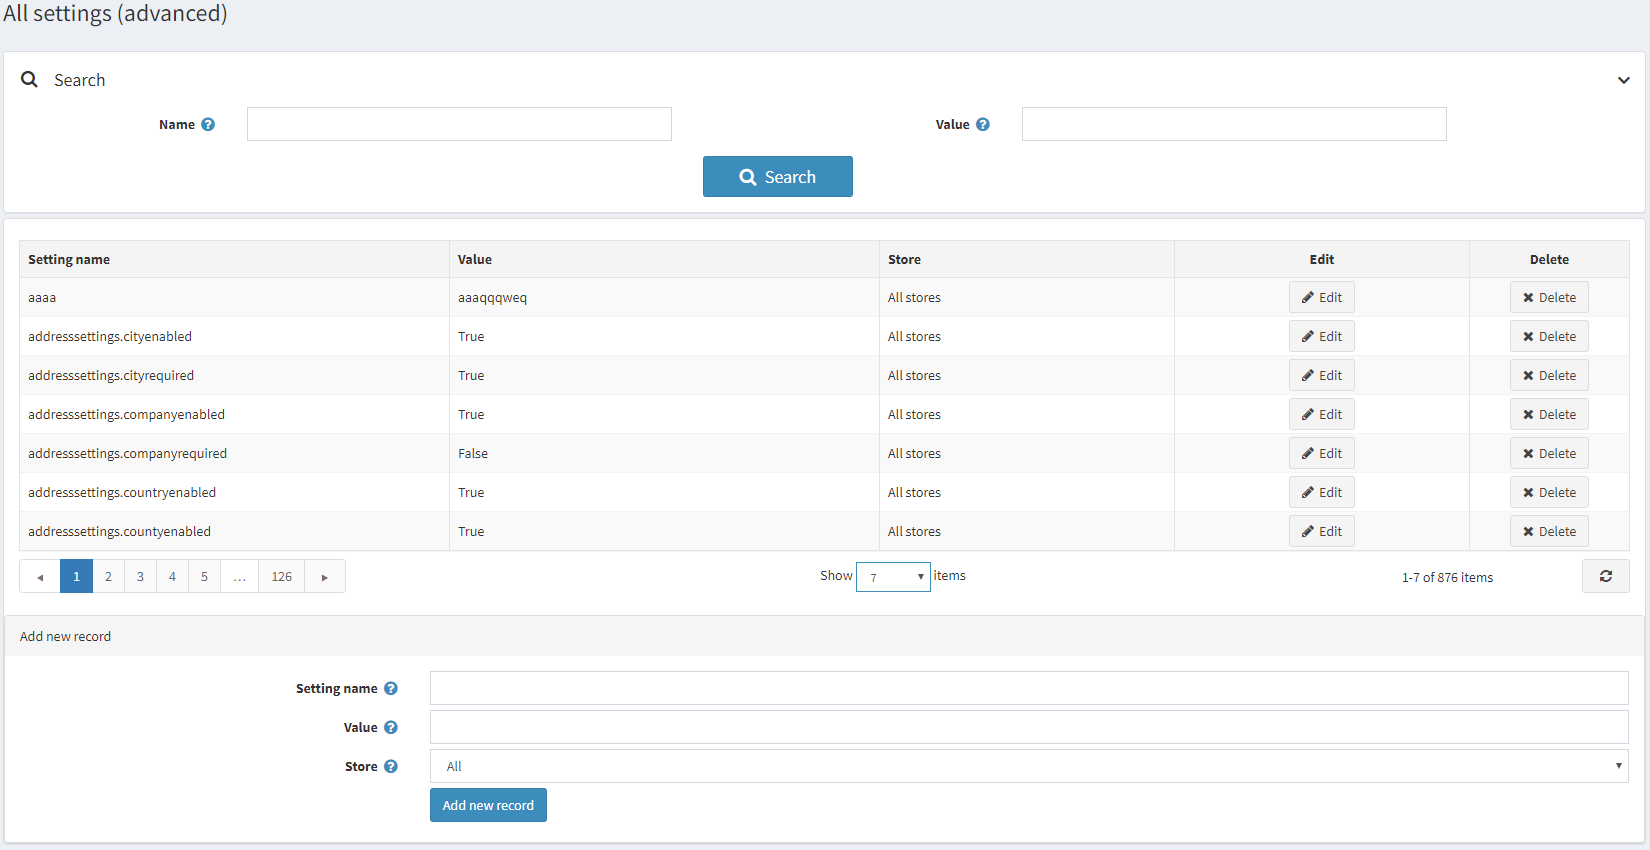Image resolution: width=1650 pixels, height=850 pixels.
Task: Open the Store dropdown for new record
Action: click(1028, 767)
